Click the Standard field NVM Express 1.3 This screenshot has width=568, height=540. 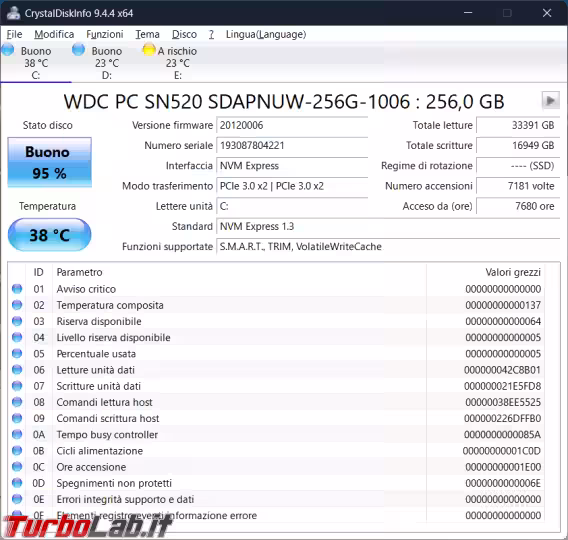click(x=388, y=227)
